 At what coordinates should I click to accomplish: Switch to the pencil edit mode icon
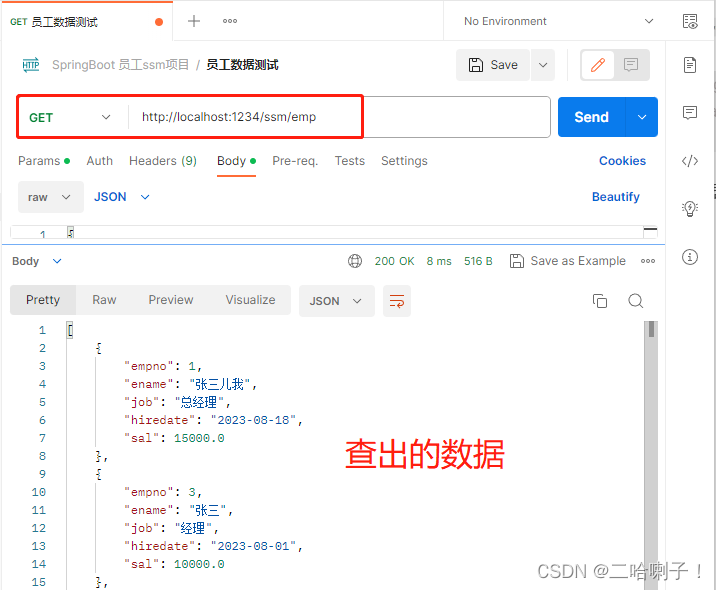point(598,65)
